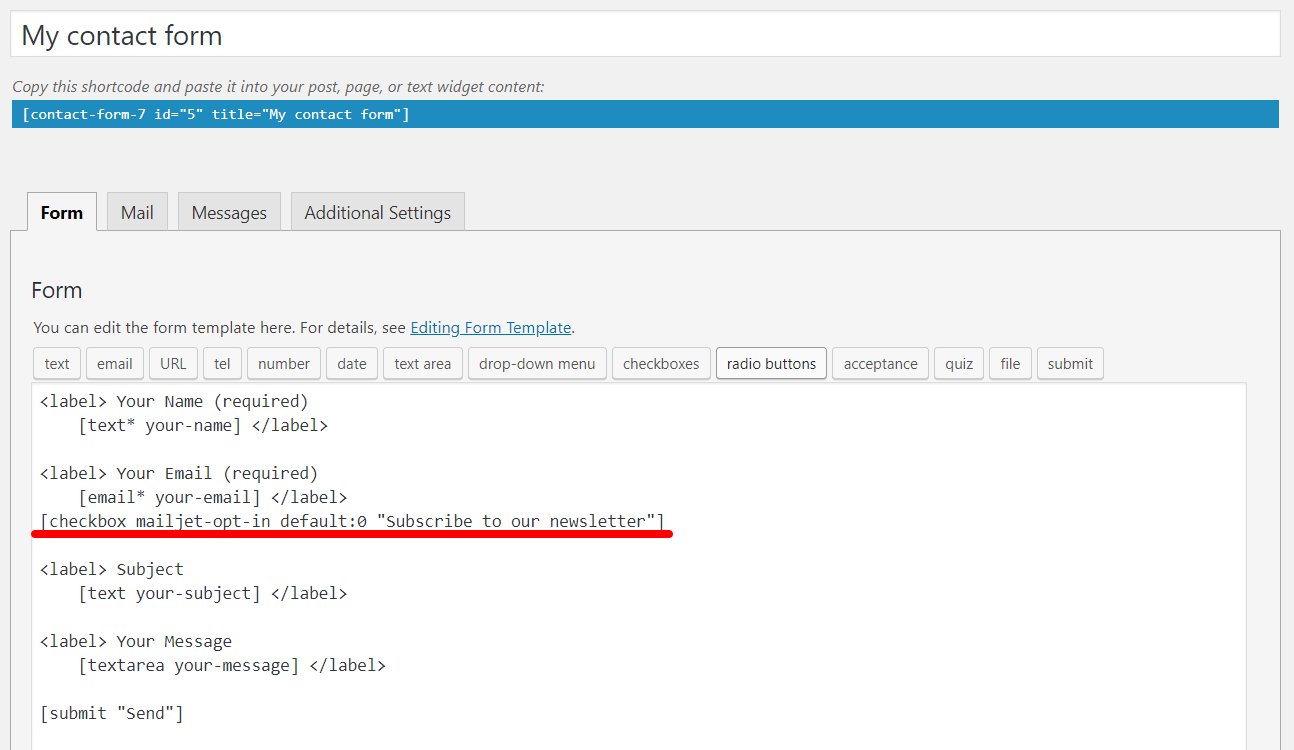Open the Additional Settings tab
The image size is (1294, 750).
[377, 212]
